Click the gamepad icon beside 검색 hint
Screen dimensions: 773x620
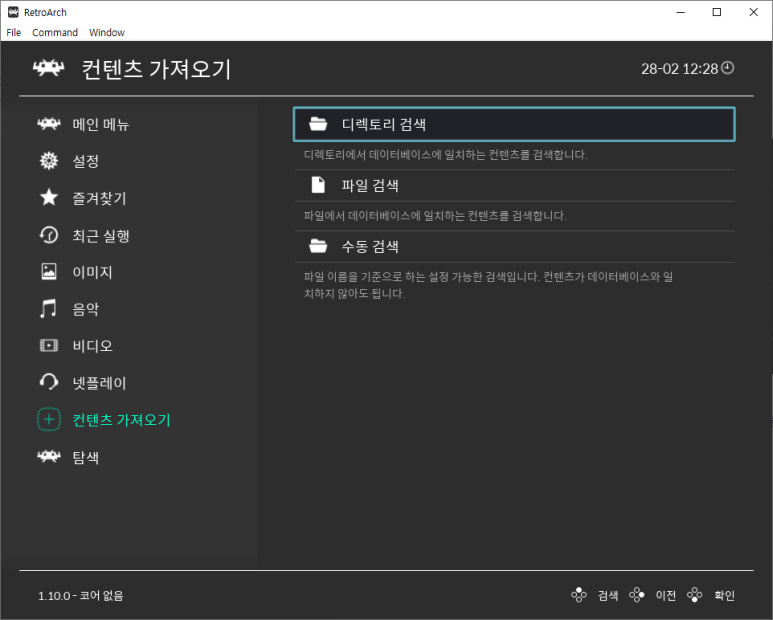(579, 595)
